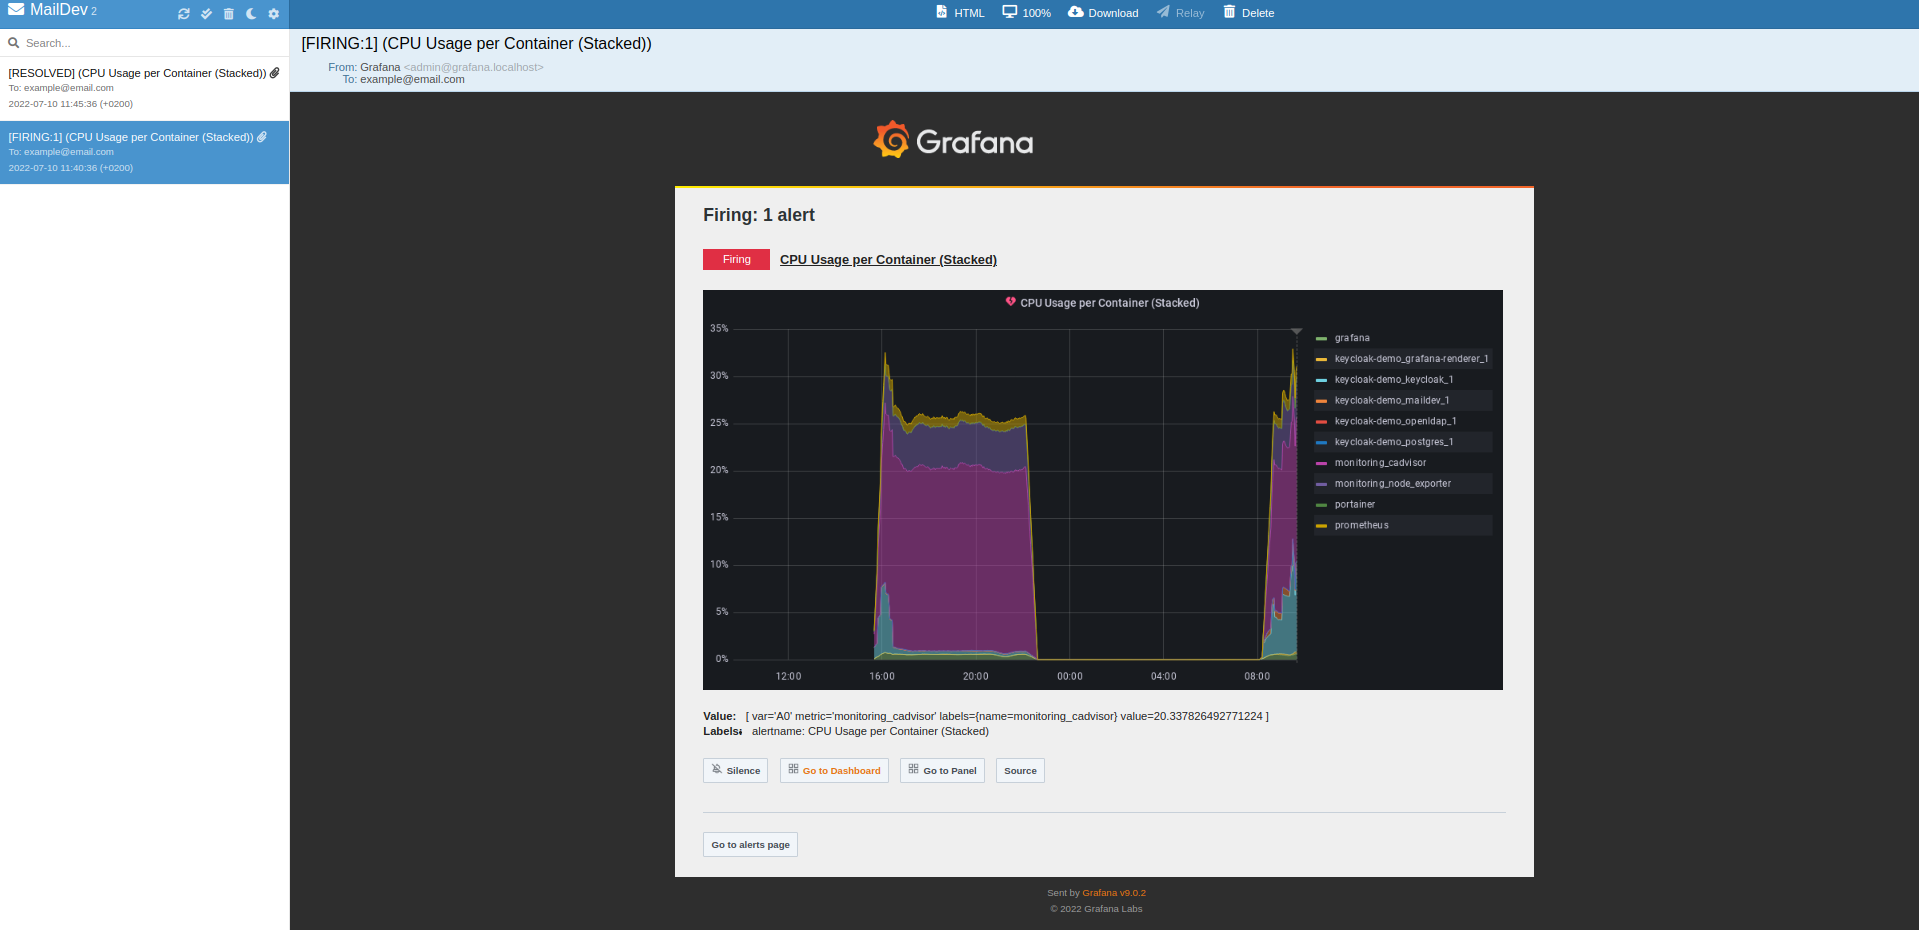The height and width of the screenshot is (930, 1919).
Task: Click the grafana legend color swatch
Action: point(1321,339)
